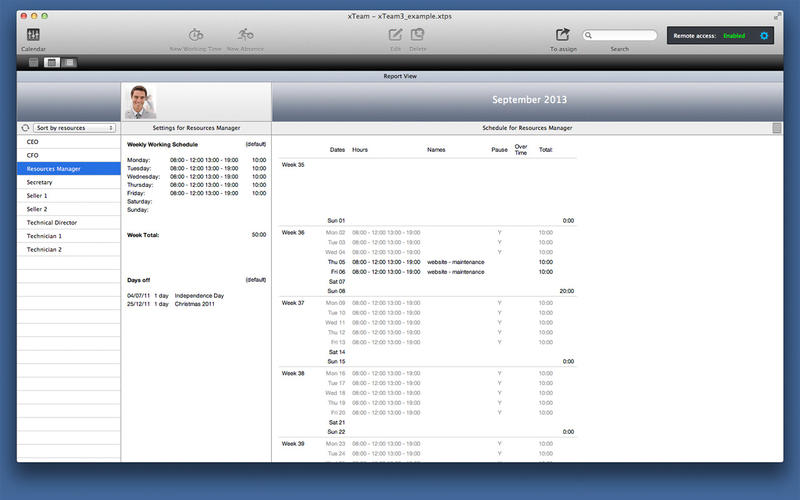
Task: Click the Names column header
Action: pos(436,150)
